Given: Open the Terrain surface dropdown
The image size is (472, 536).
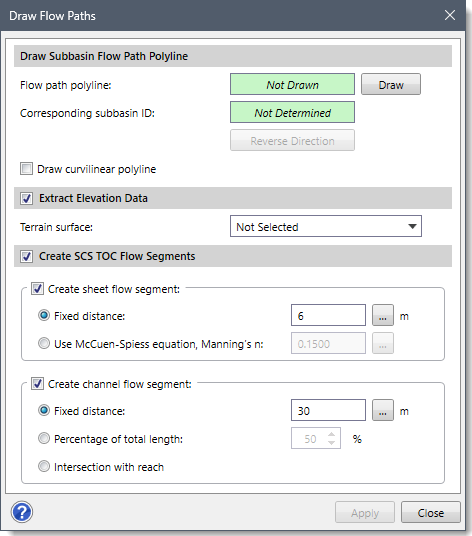Looking at the screenshot, I should pyautogui.click(x=326, y=226).
